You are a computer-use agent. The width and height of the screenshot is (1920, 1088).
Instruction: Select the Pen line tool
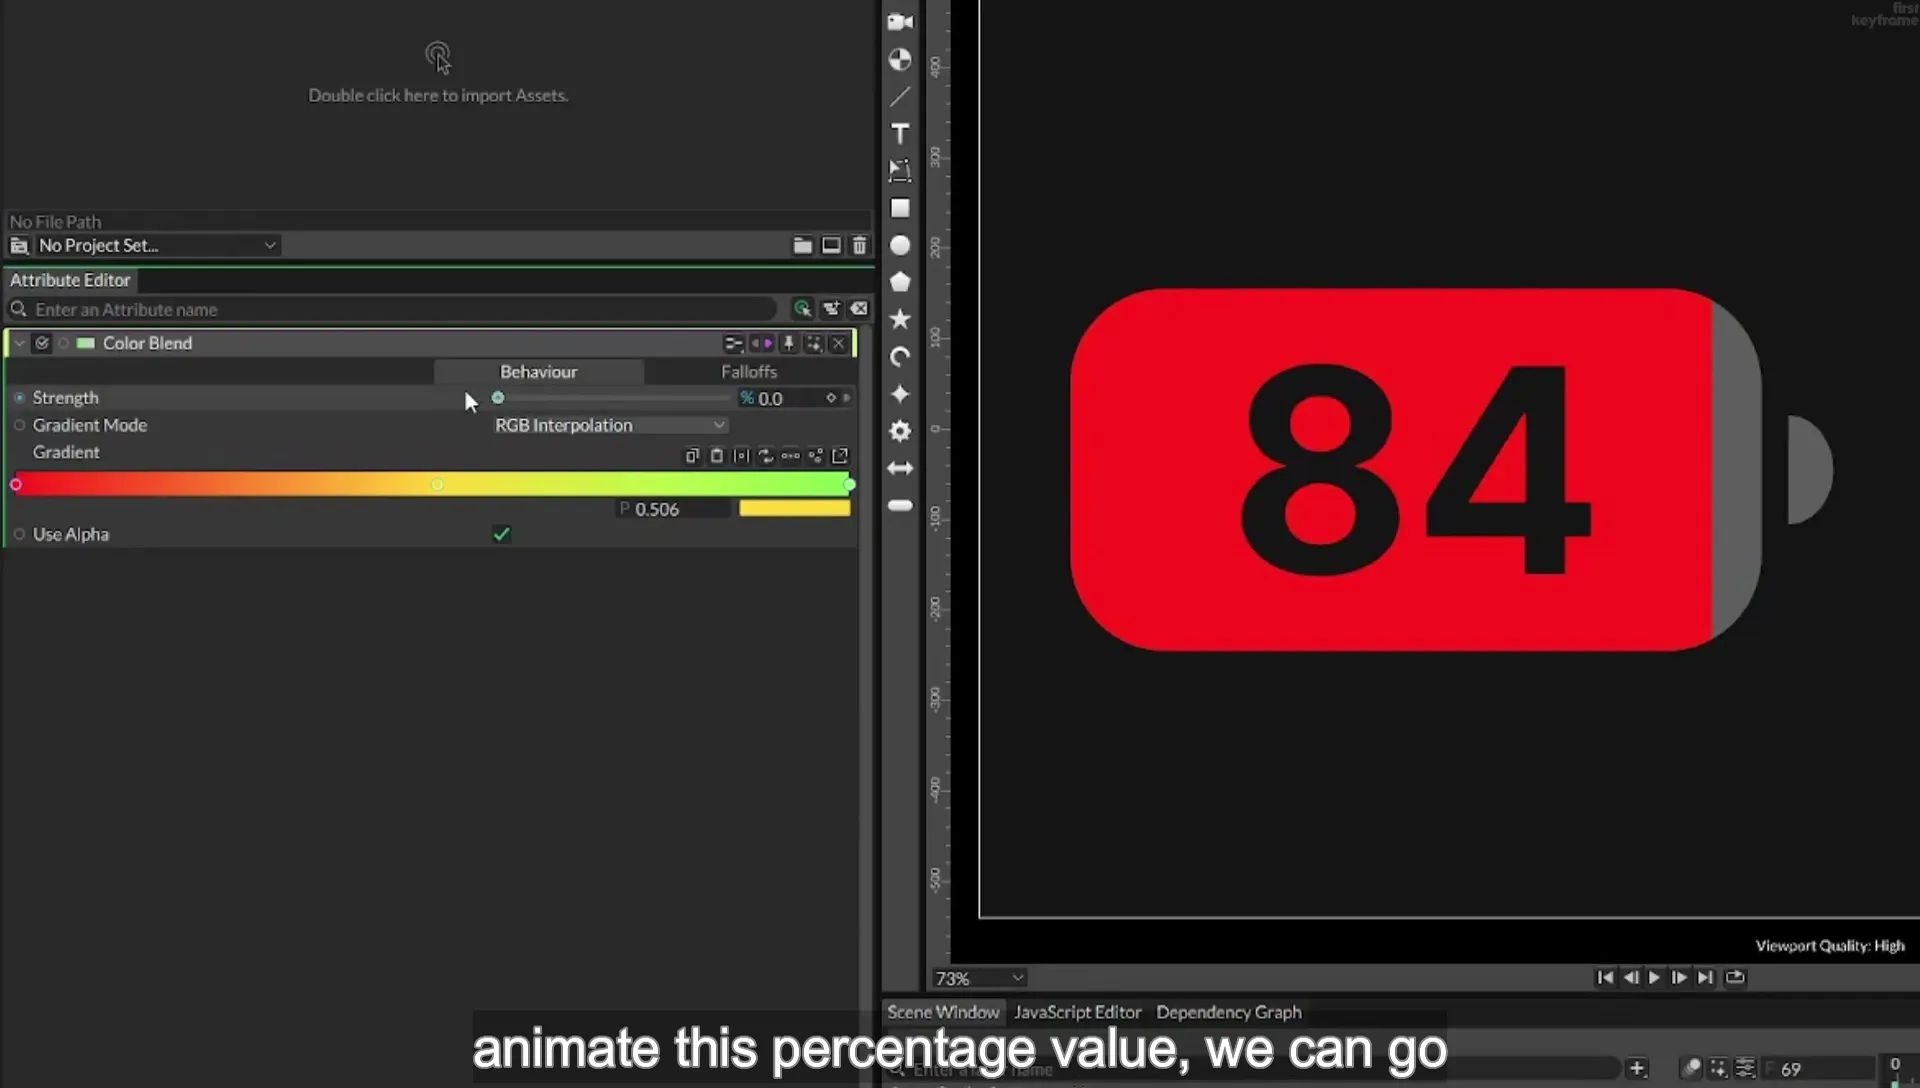coord(900,97)
